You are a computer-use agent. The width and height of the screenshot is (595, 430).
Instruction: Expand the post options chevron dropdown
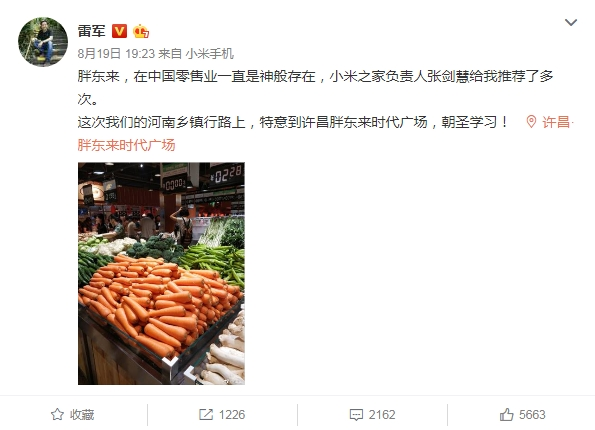click(x=571, y=22)
